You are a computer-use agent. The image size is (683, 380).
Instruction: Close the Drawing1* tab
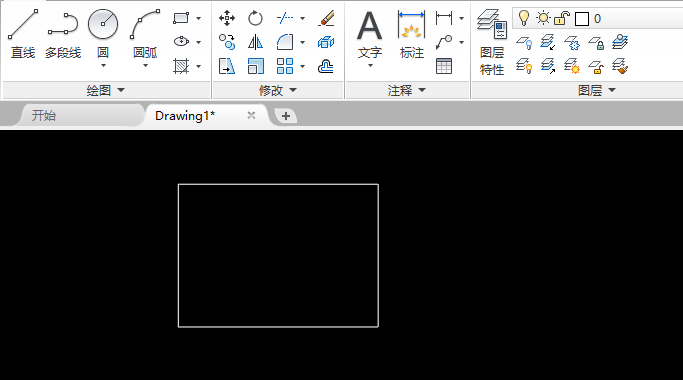[x=251, y=115]
